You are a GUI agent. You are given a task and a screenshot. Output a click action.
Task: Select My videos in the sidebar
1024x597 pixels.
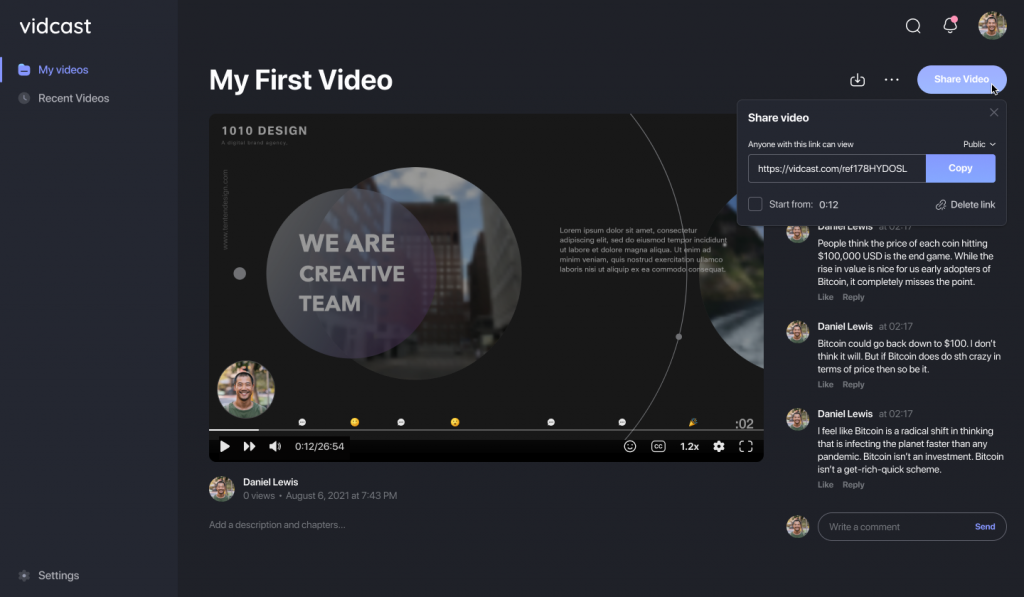62,69
